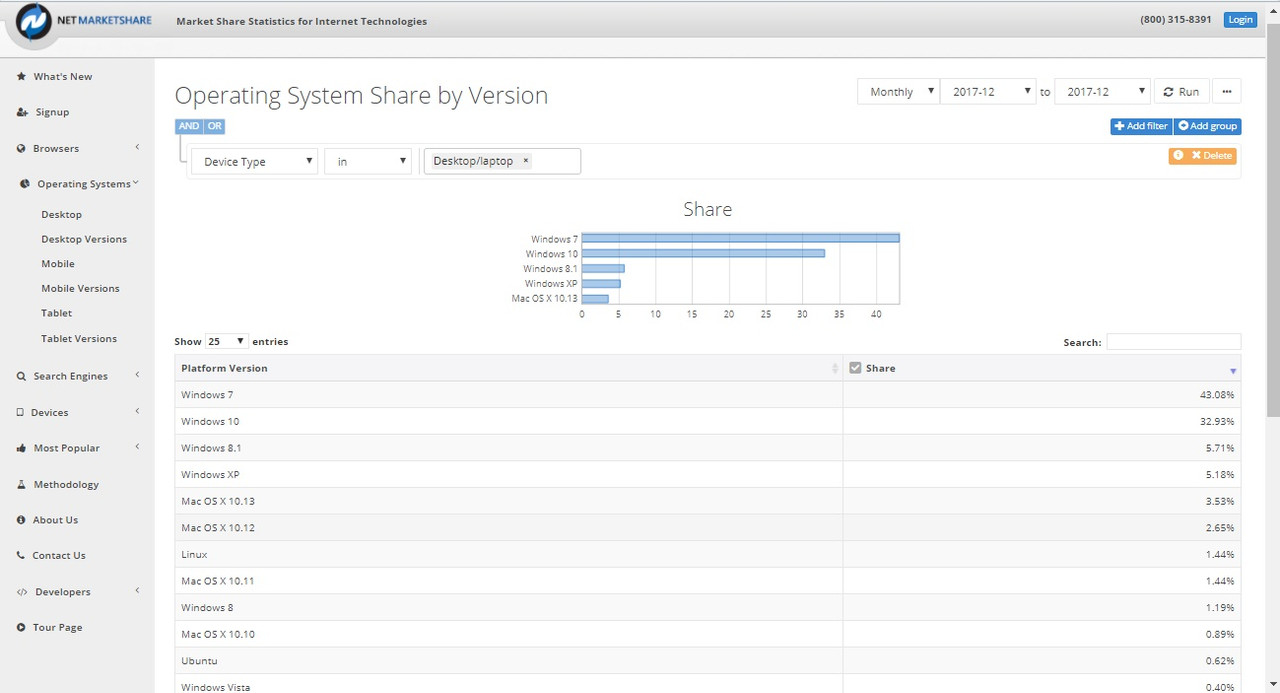Viewport: 1280px width, 693px height.
Task: Open the Device Type filter dropdown
Action: click(x=254, y=161)
